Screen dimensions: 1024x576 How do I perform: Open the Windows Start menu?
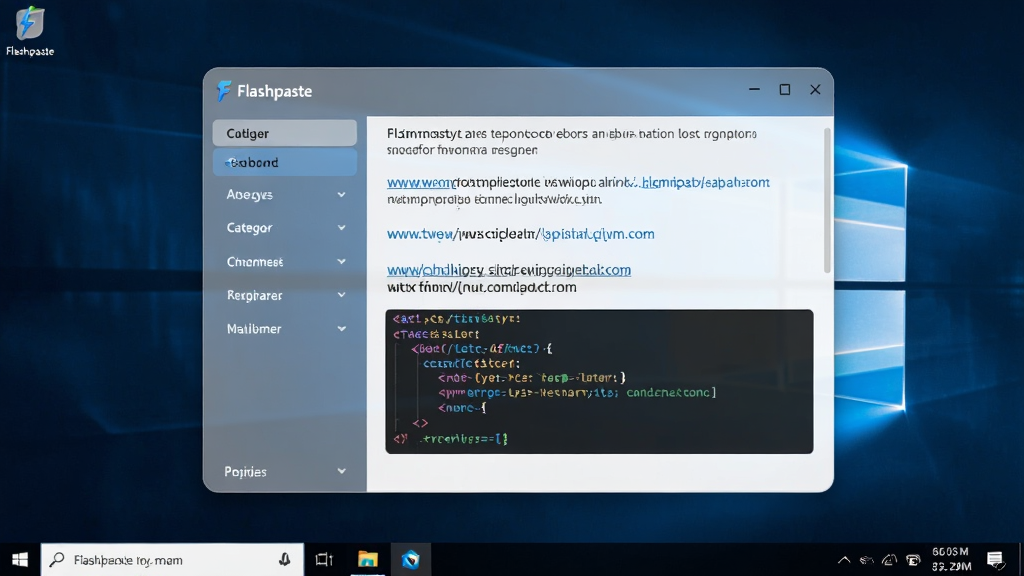pyautogui.click(x=20, y=560)
